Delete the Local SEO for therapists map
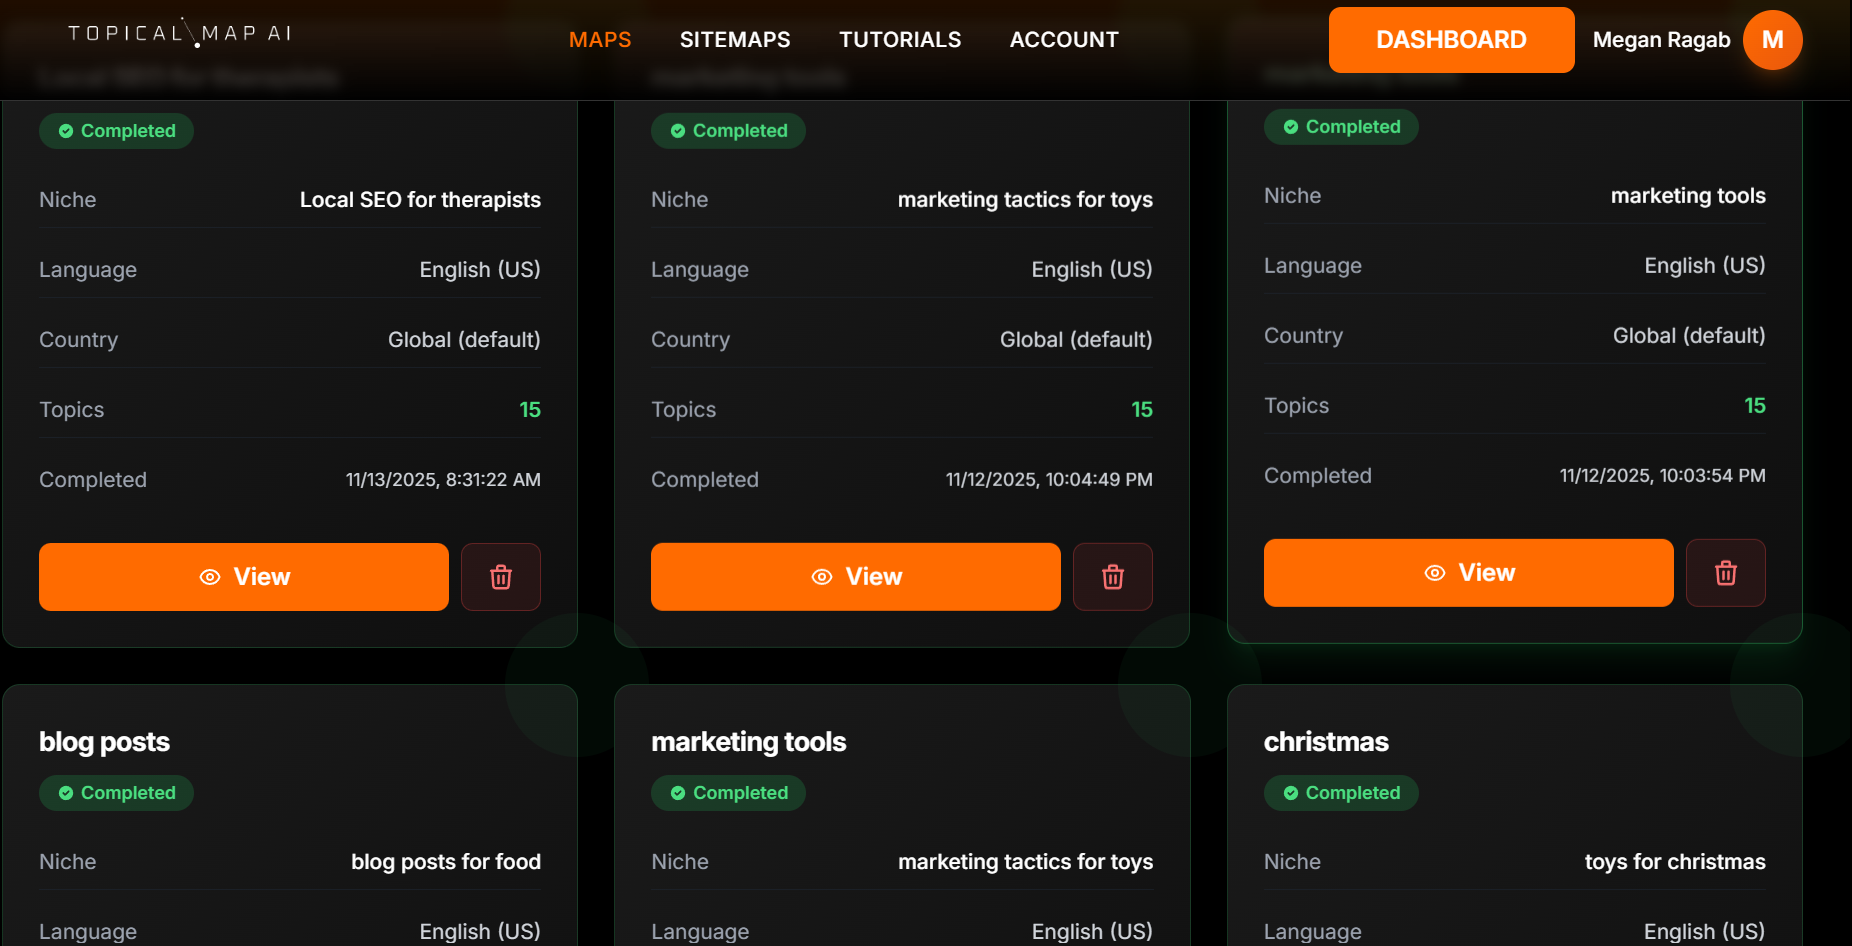Viewport: 1852px width, 946px height. click(x=501, y=577)
